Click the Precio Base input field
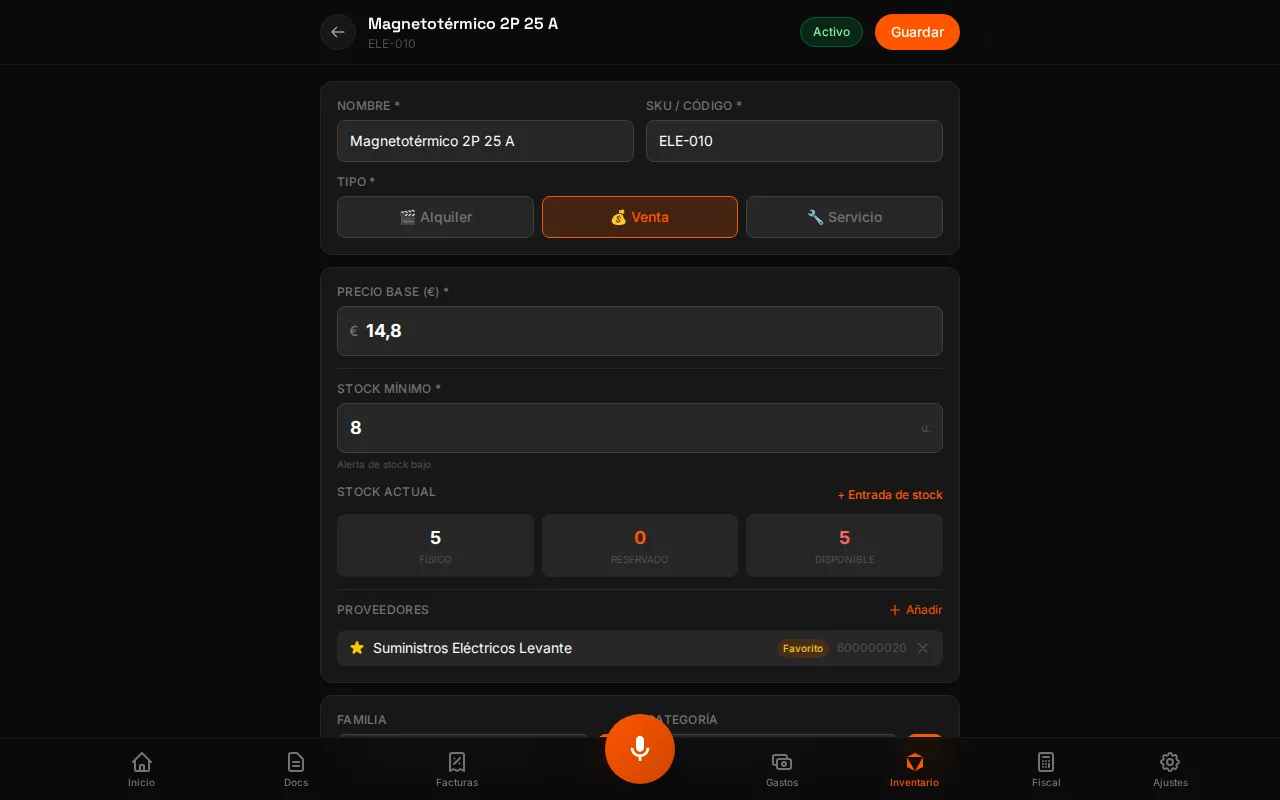The image size is (1280, 800). pos(640,331)
